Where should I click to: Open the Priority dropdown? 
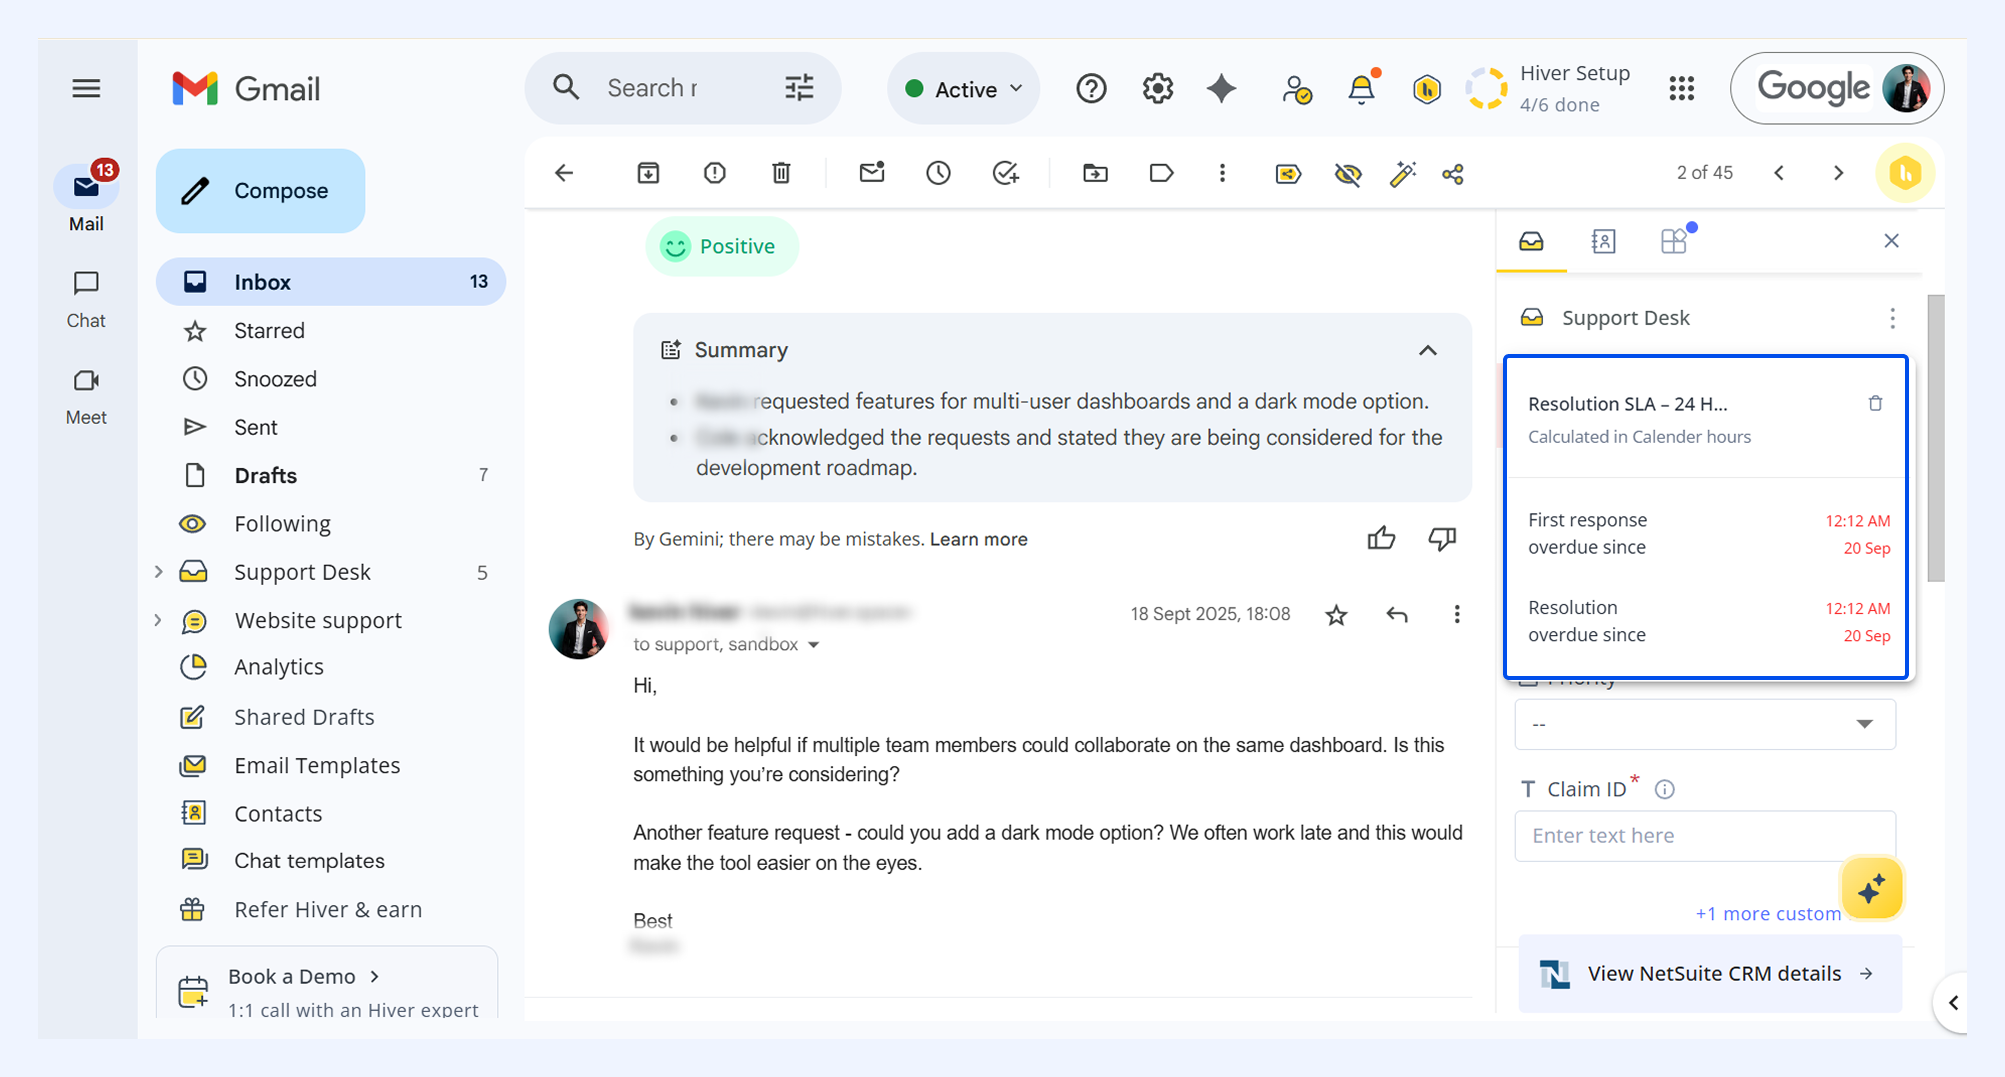point(1705,724)
